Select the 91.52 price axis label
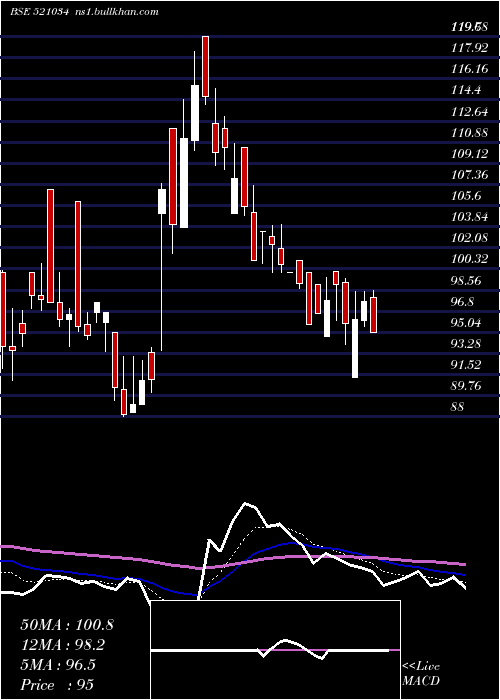500x700 pixels. point(466,365)
